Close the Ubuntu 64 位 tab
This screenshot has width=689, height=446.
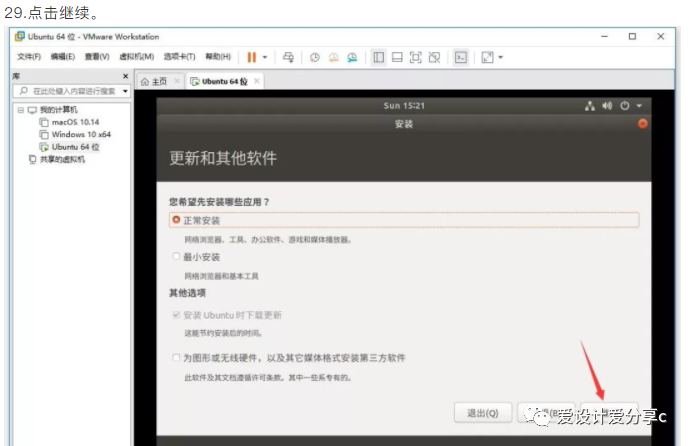tap(257, 81)
